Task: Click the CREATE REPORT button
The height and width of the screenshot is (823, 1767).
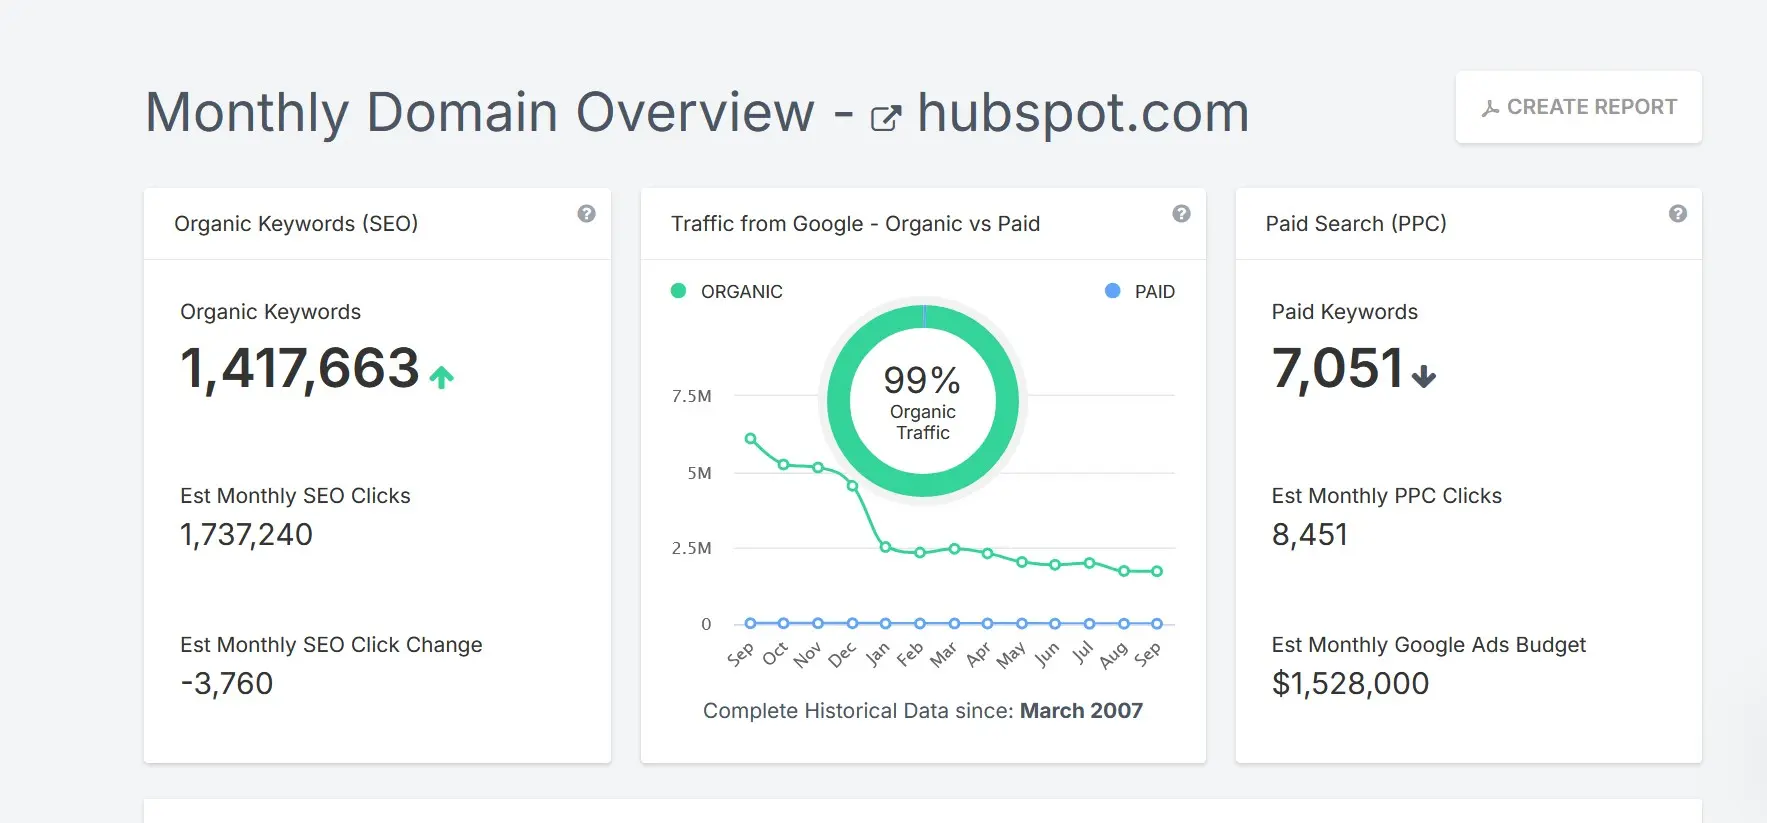Action: (x=1577, y=106)
